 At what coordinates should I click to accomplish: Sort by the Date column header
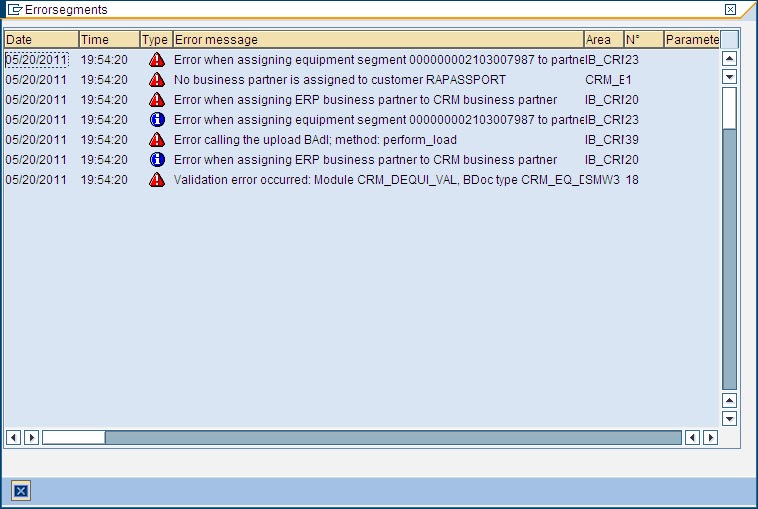click(42, 40)
